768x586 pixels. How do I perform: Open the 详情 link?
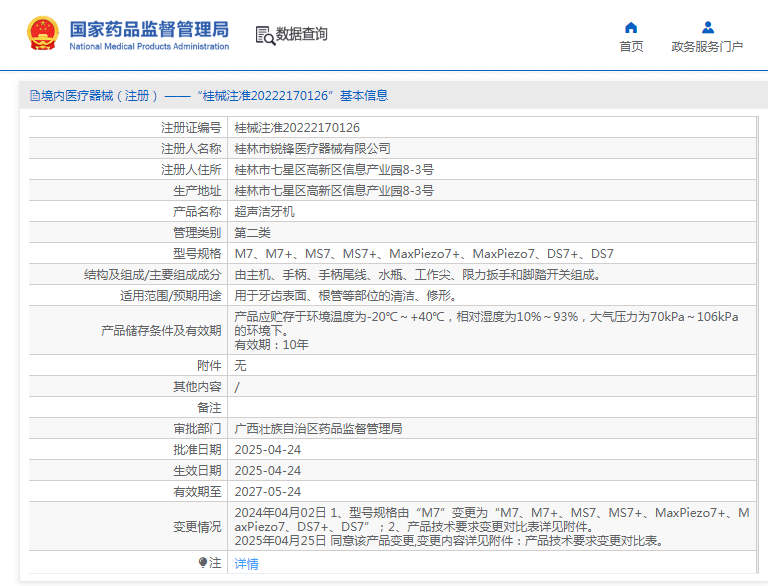[246, 564]
